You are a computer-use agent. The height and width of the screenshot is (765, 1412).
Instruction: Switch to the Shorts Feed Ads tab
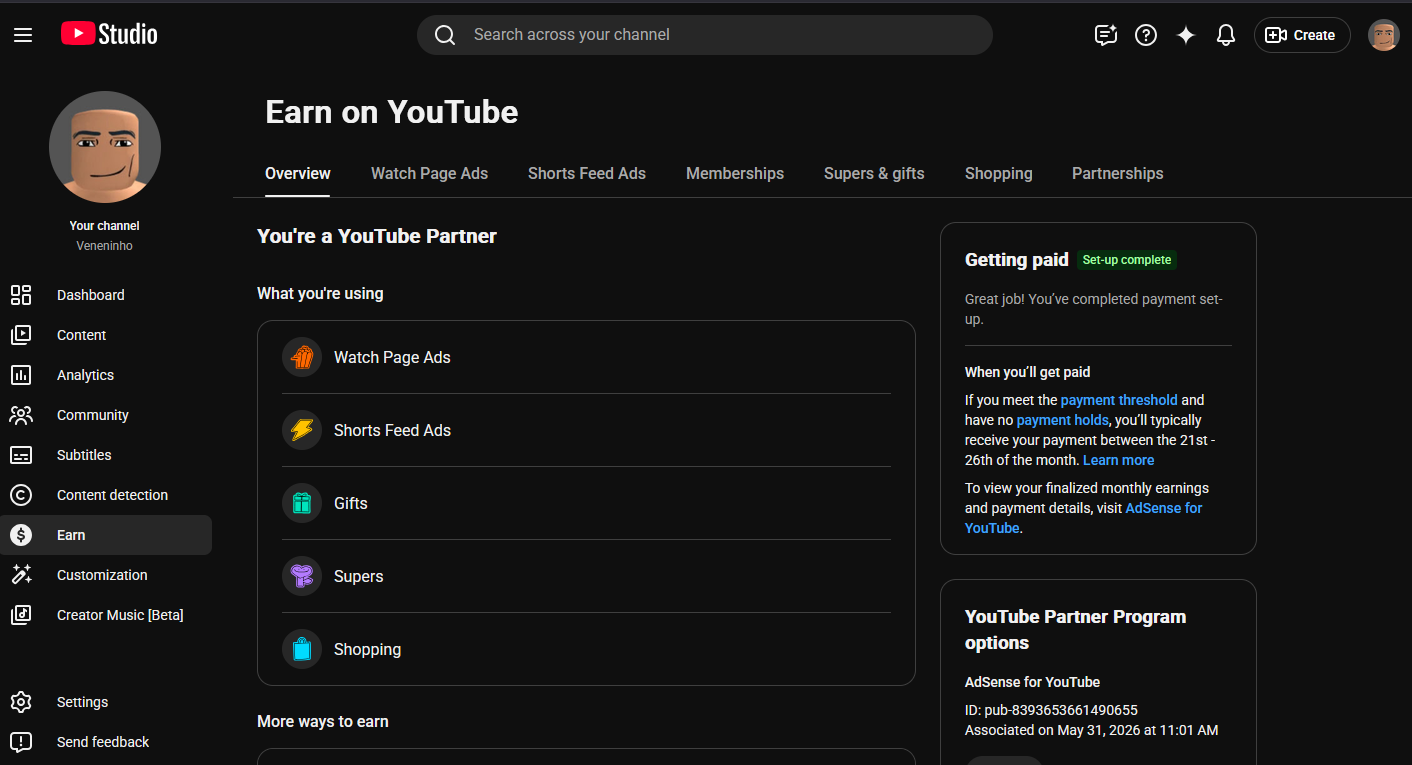[x=587, y=174]
